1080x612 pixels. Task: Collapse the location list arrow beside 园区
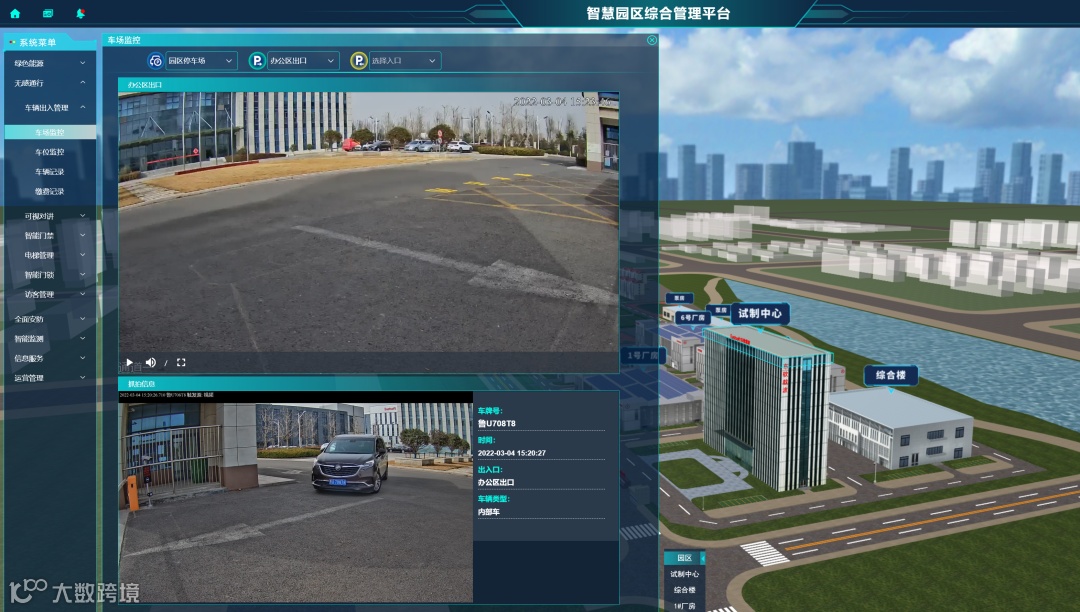point(703,558)
